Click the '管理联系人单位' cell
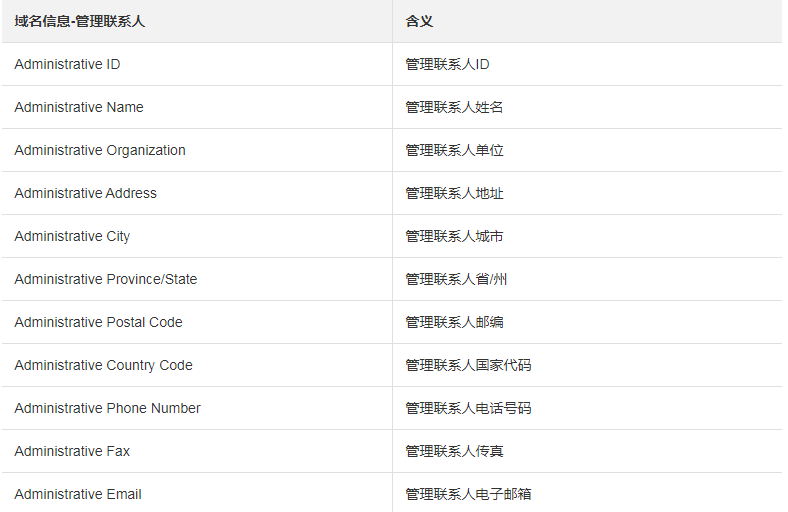Viewport: 788px width, 512px height. (454, 150)
